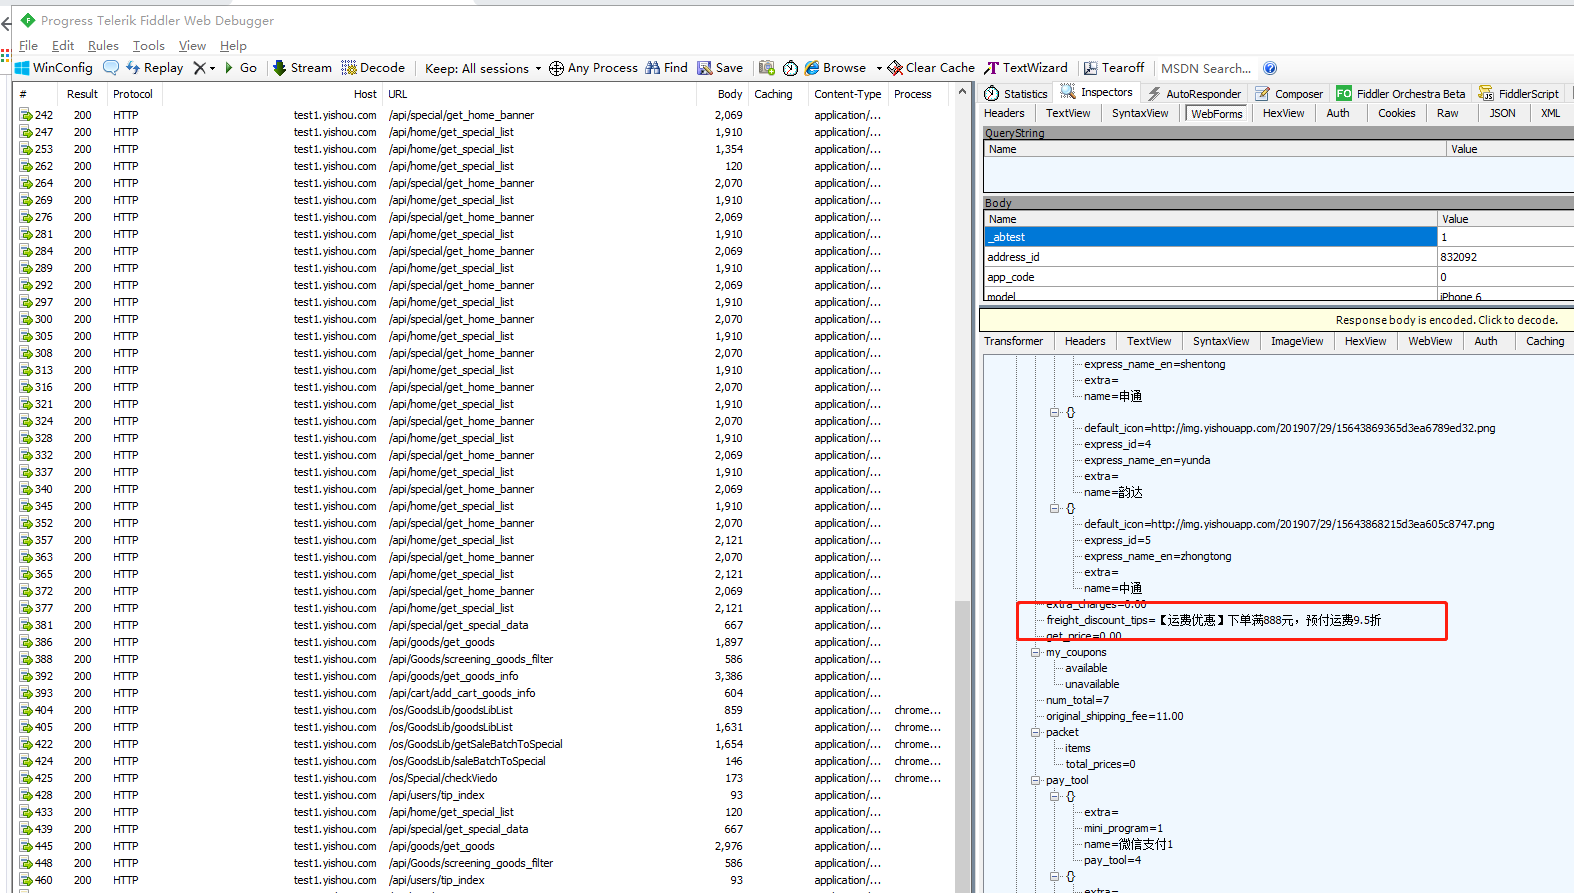The image size is (1574, 893).
Task: Click the Decode toolbar icon
Action: click(349, 68)
